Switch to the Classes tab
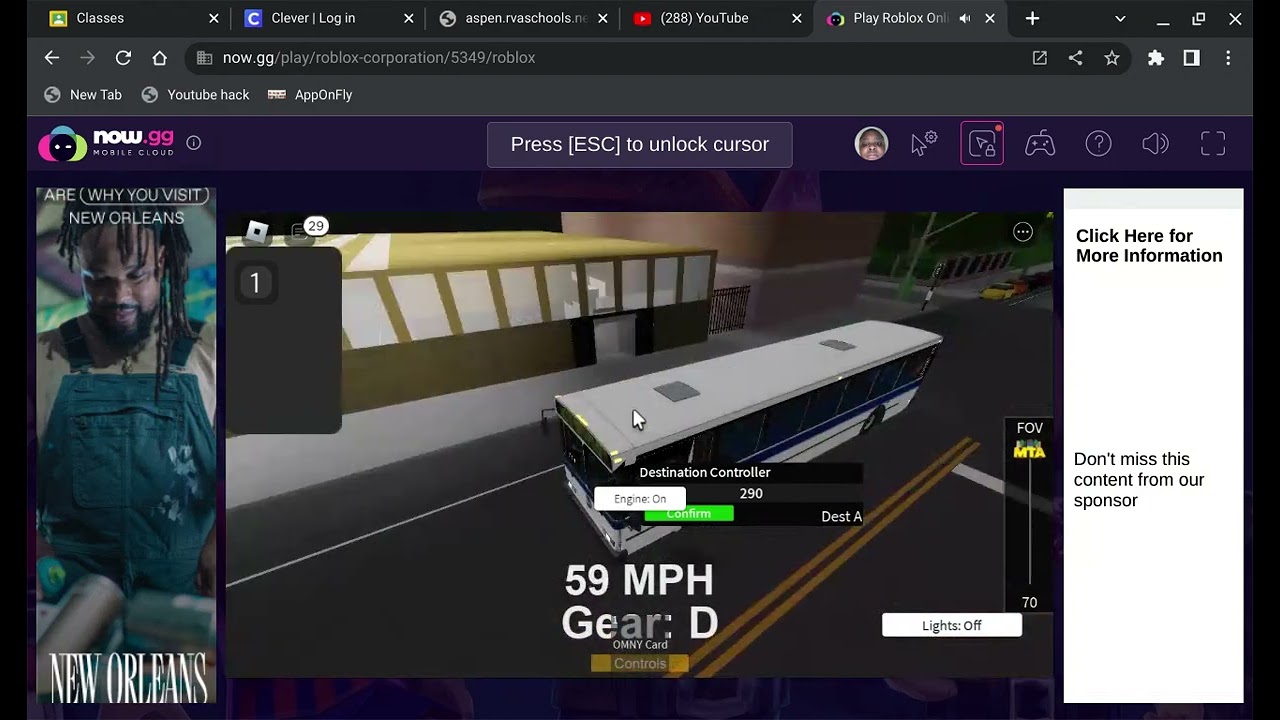Viewport: 1280px width, 720px height. [133, 18]
